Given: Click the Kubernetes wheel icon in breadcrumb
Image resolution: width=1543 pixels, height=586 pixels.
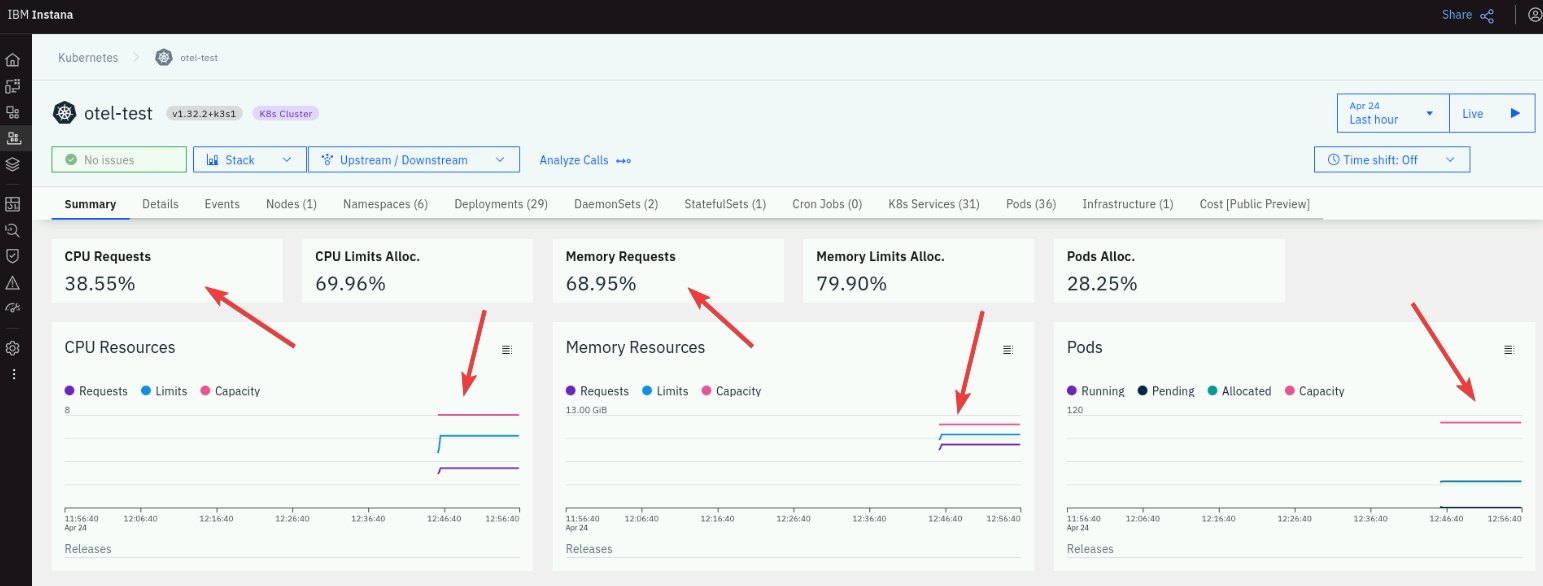Looking at the screenshot, I should pyautogui.click(x=164, y=57).
